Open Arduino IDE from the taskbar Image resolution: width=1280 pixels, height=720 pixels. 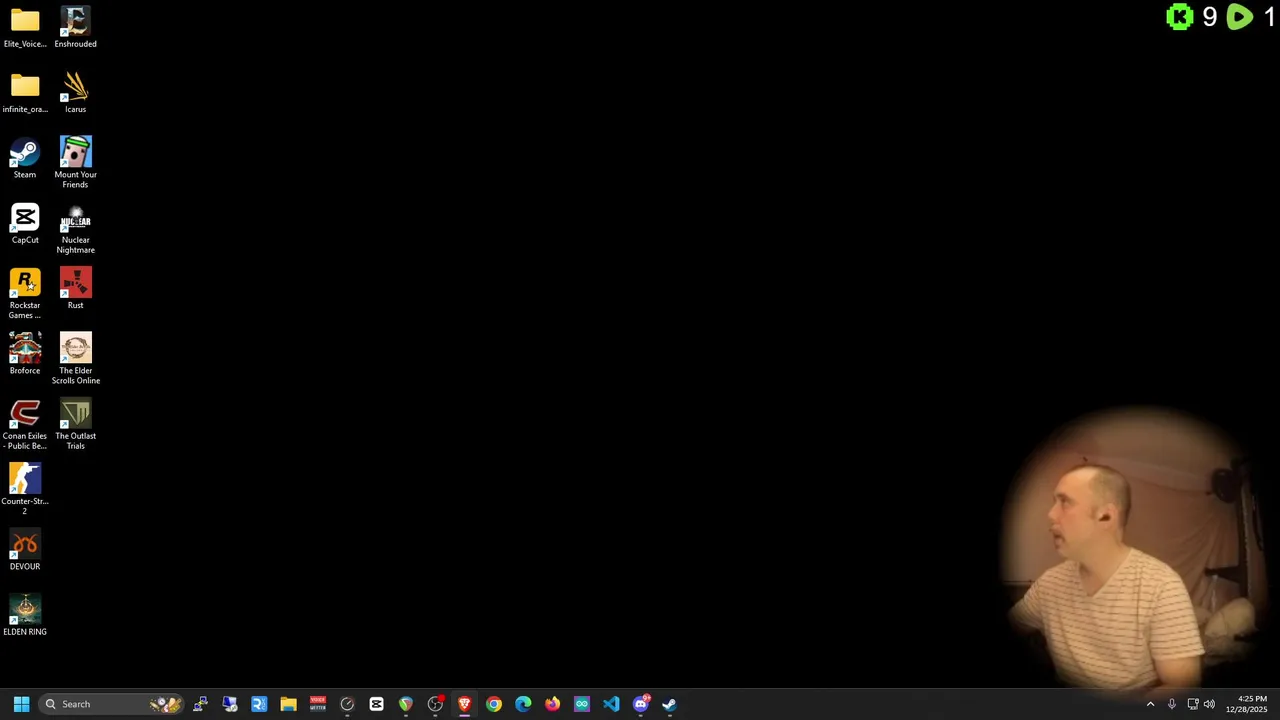582,704
